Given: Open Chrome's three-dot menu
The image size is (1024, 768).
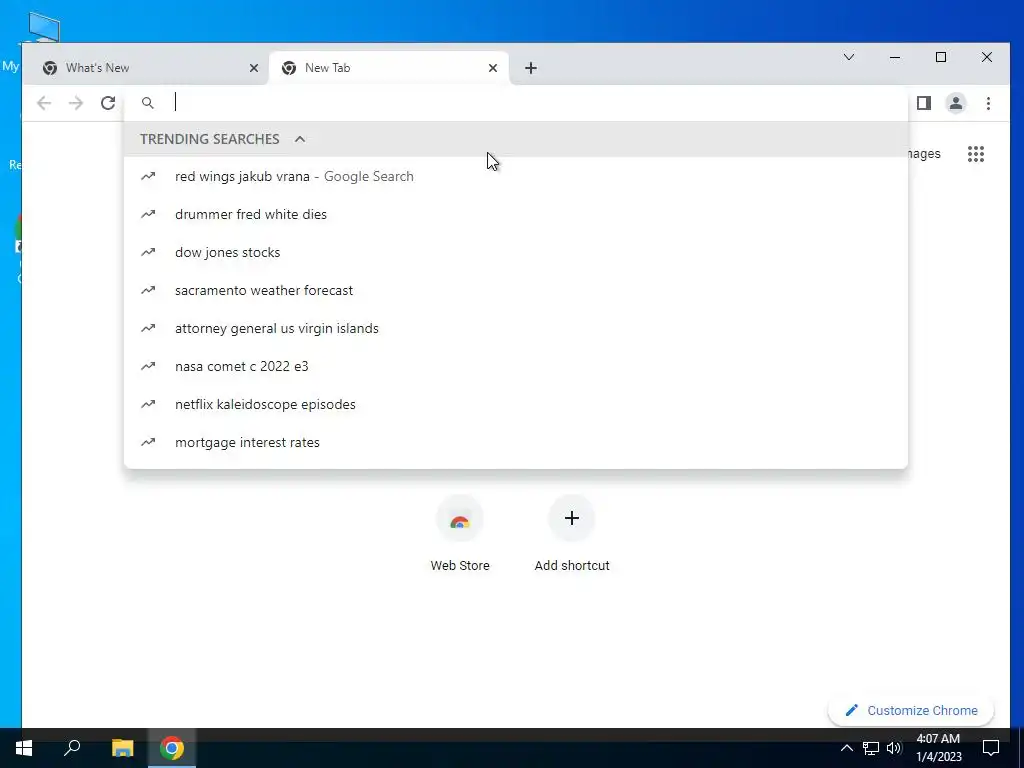Looking at the screenshot, I should point(988,103).
